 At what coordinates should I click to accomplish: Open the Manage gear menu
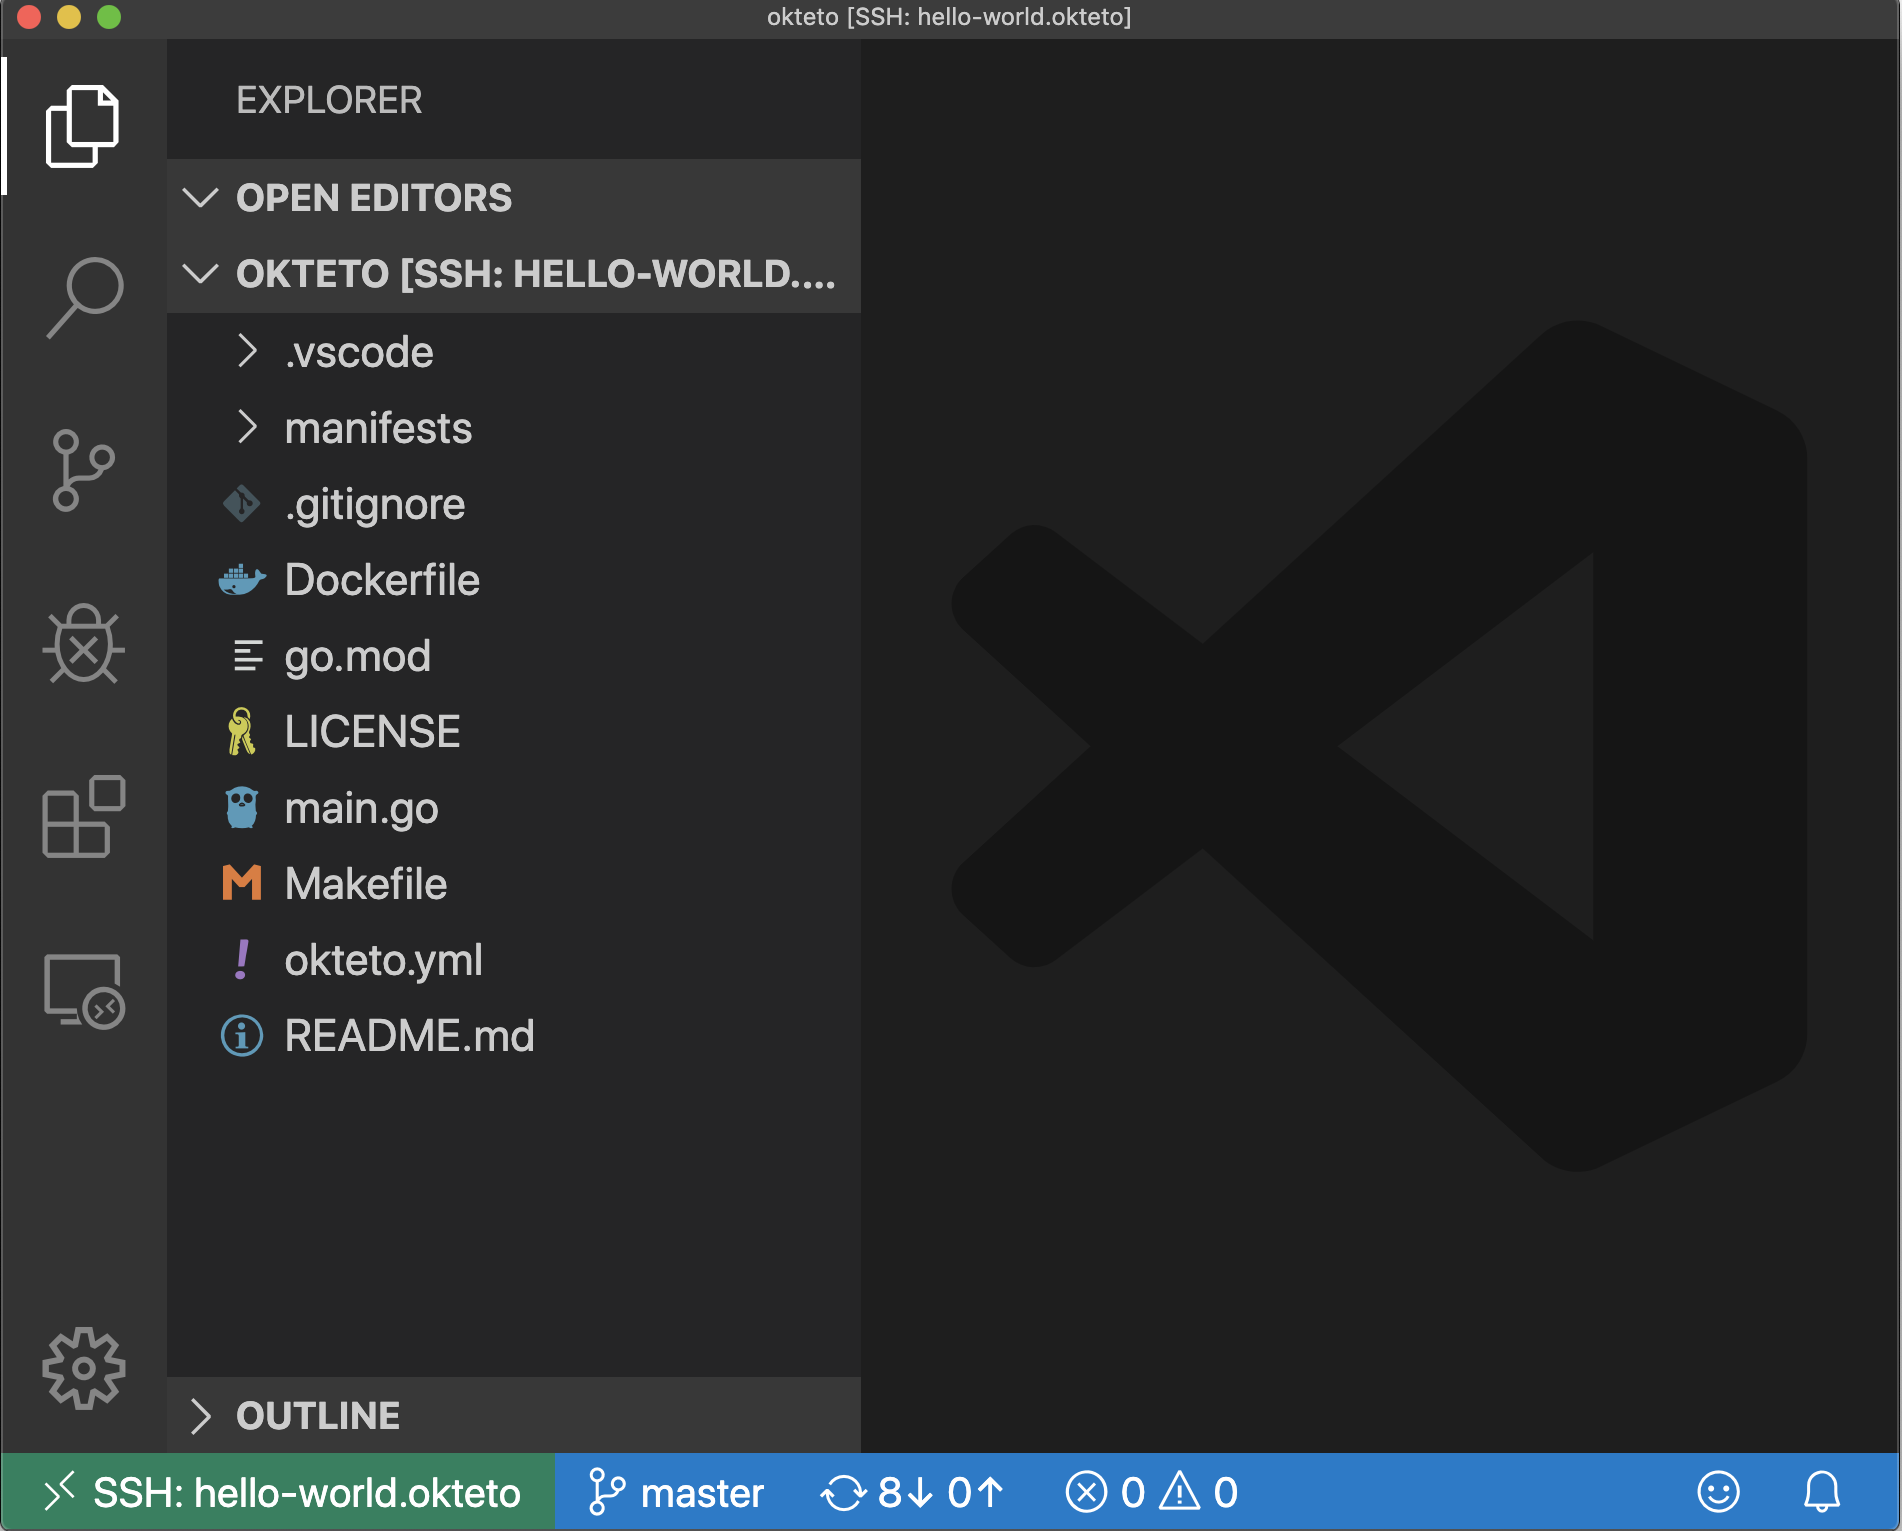coord(84,1368)
